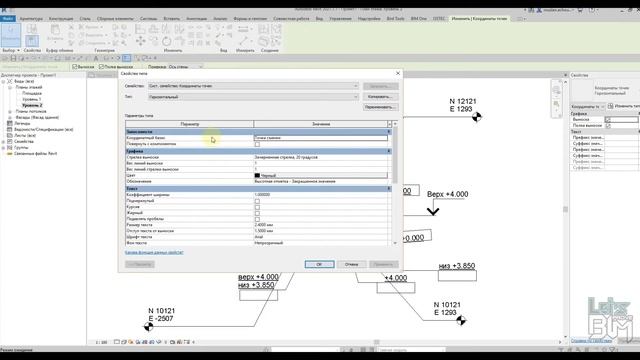Click the Arial font value cell
Viewport: 640px width, 360px height.
tap(322, 237)
